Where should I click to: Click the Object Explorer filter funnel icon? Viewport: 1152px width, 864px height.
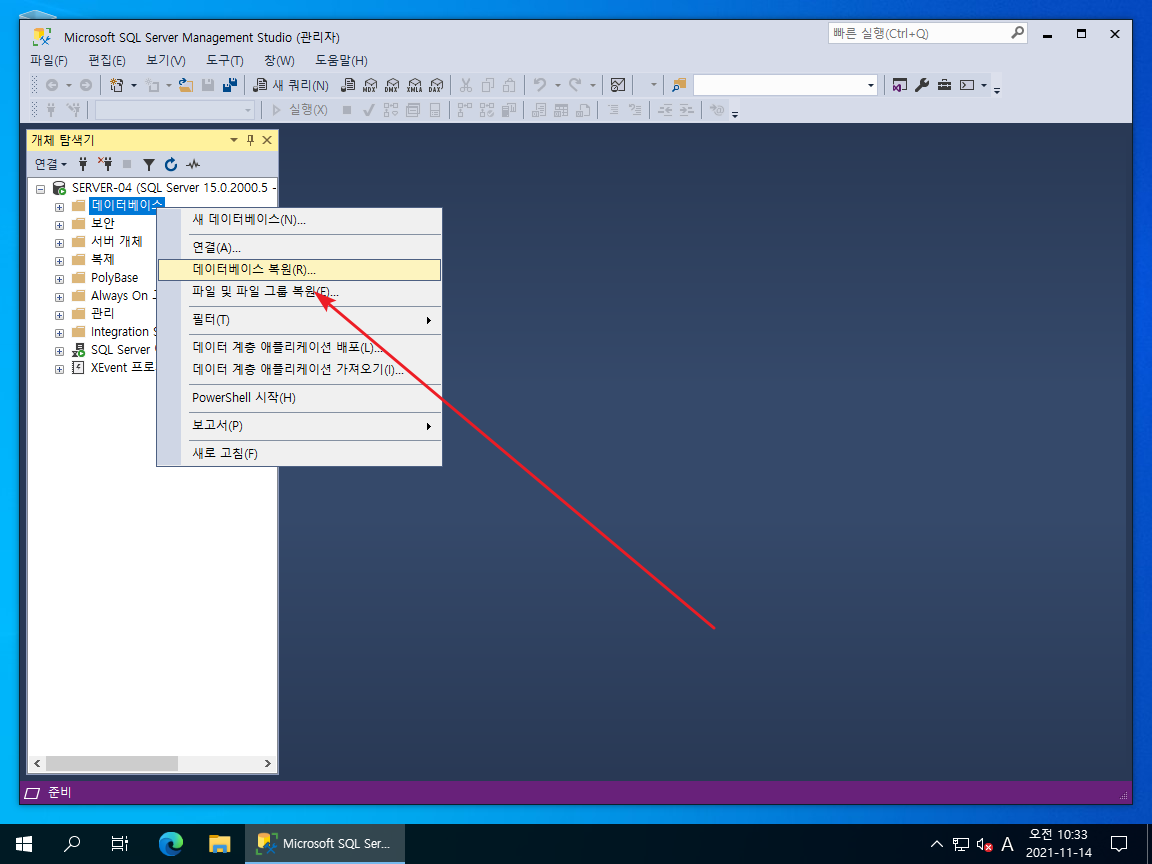pos(148,164)
